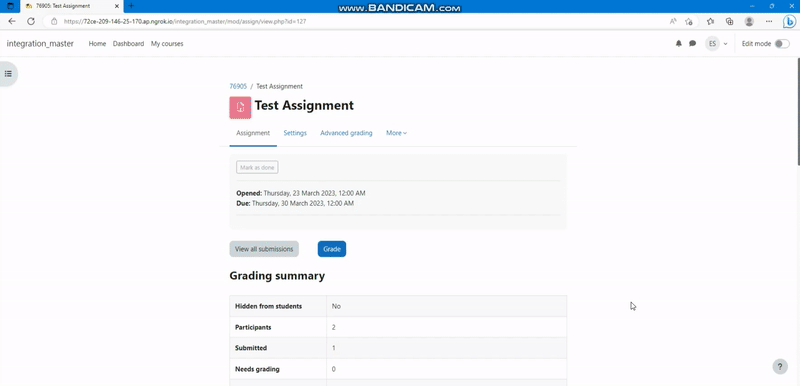Click the tab actions menu icon
800x386 pixels.
point(10,6)
